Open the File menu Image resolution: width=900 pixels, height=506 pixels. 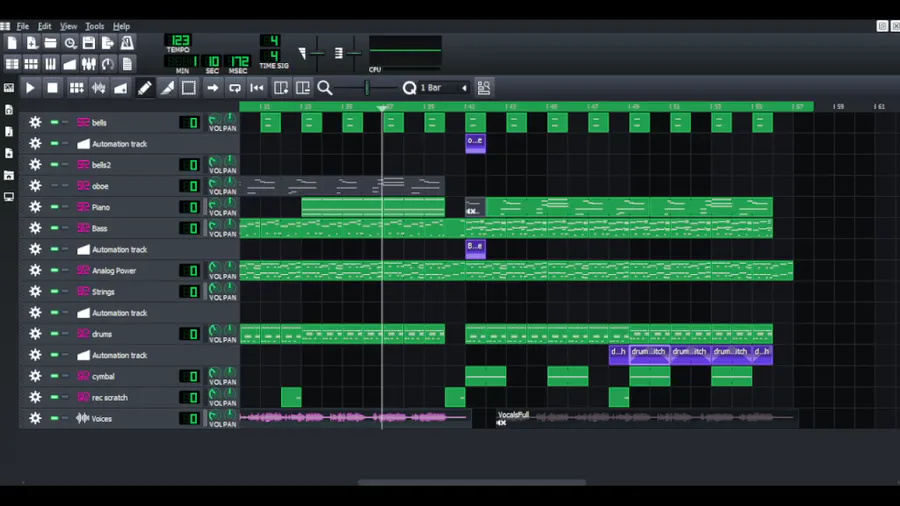coord(23,26)
